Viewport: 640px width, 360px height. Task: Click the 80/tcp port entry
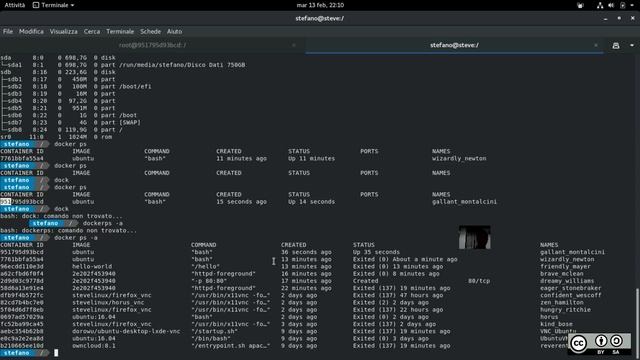pos(479,281)
